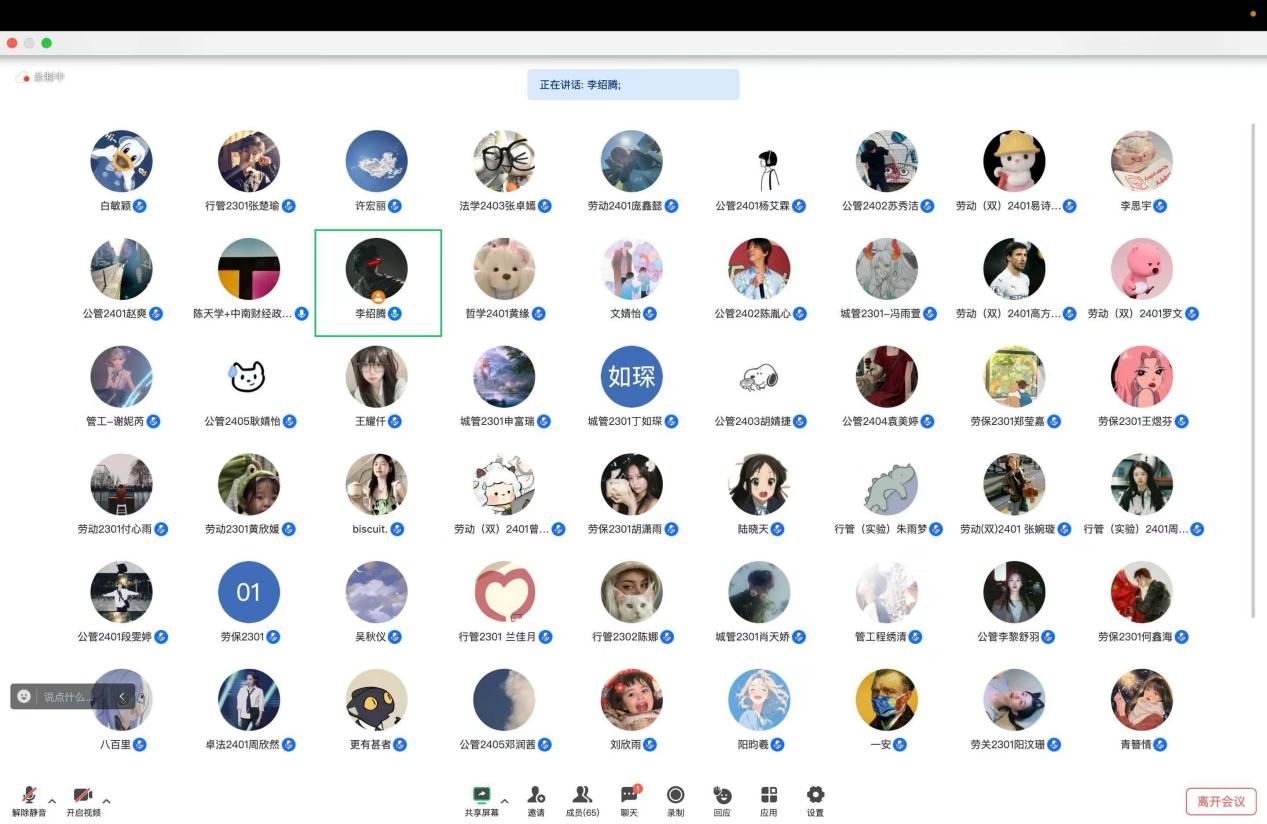Viewport: 1267px width, 824px height.
Task: Open the 成员(65) members list
Action: (581, 796)
